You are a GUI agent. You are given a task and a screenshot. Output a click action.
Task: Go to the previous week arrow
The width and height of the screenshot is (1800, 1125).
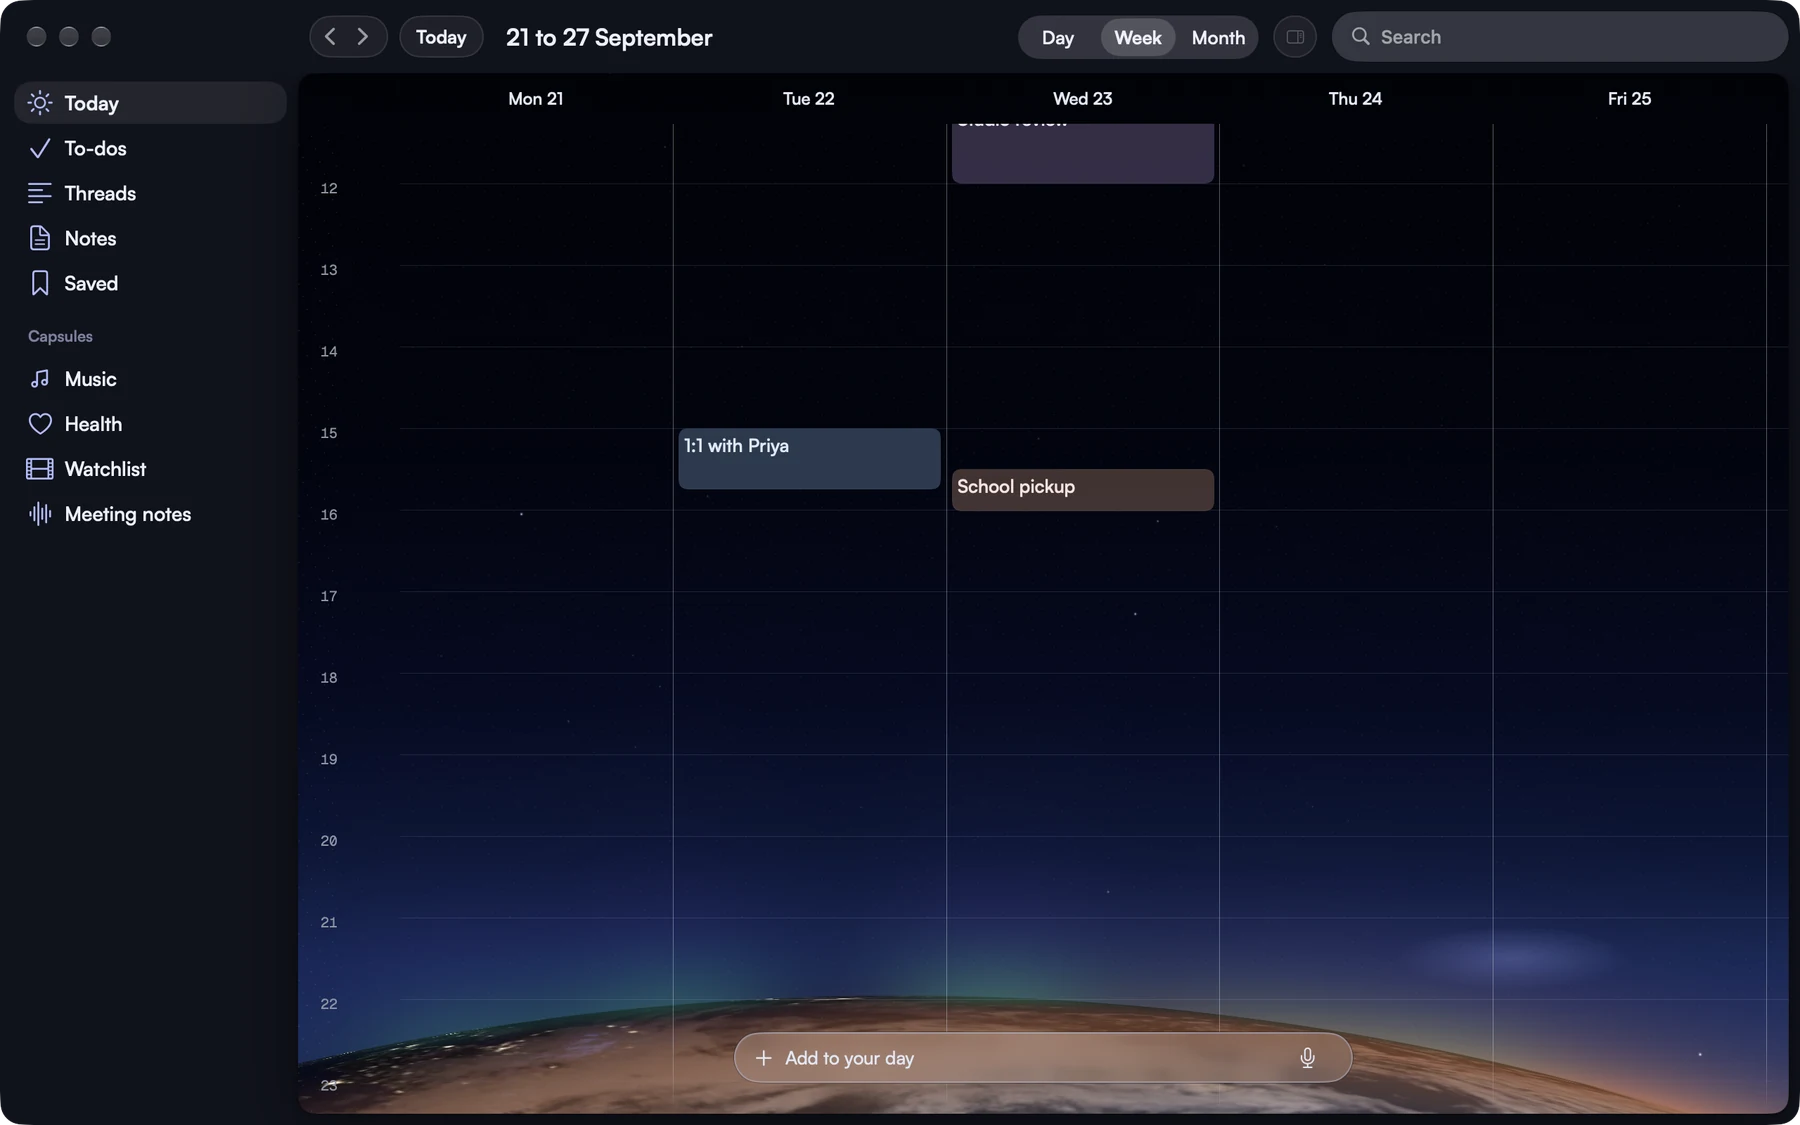330,37
